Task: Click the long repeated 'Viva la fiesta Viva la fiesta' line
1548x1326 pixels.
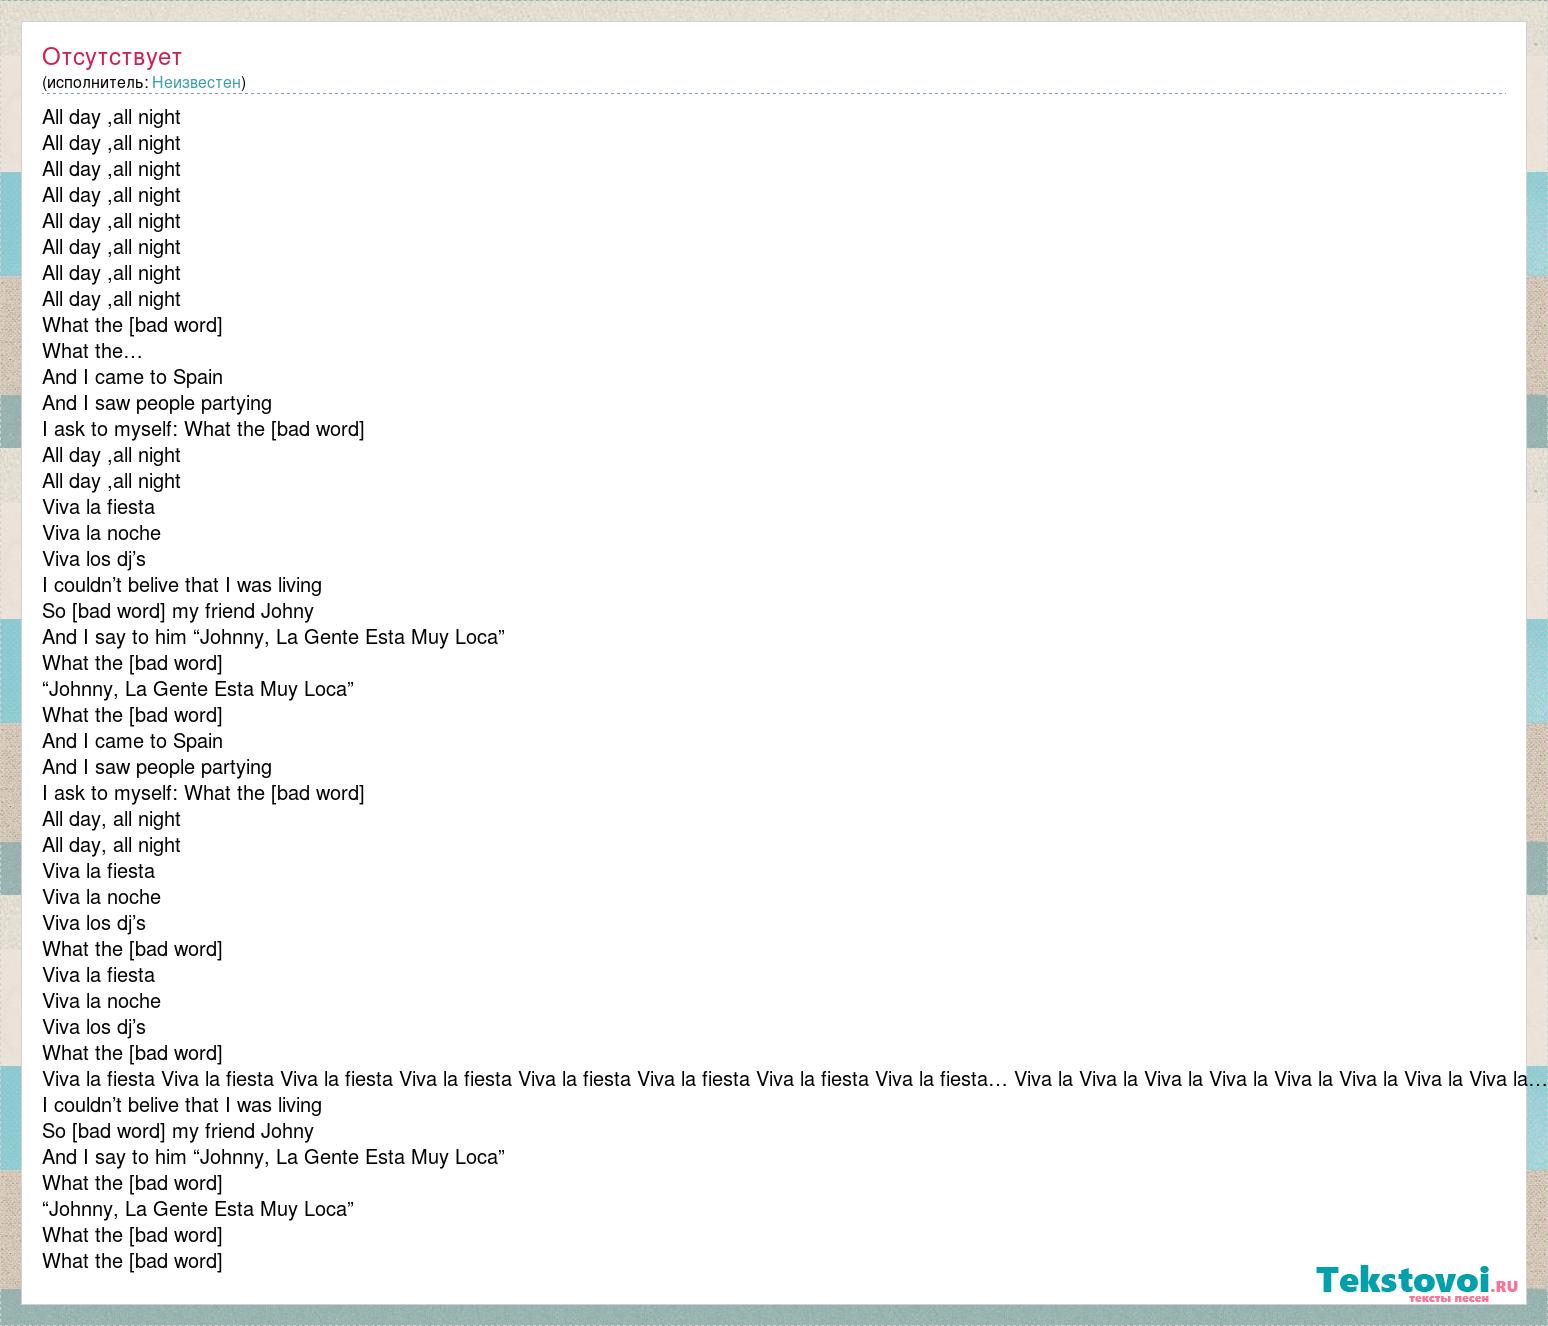Action: (x=794, y=1079)
